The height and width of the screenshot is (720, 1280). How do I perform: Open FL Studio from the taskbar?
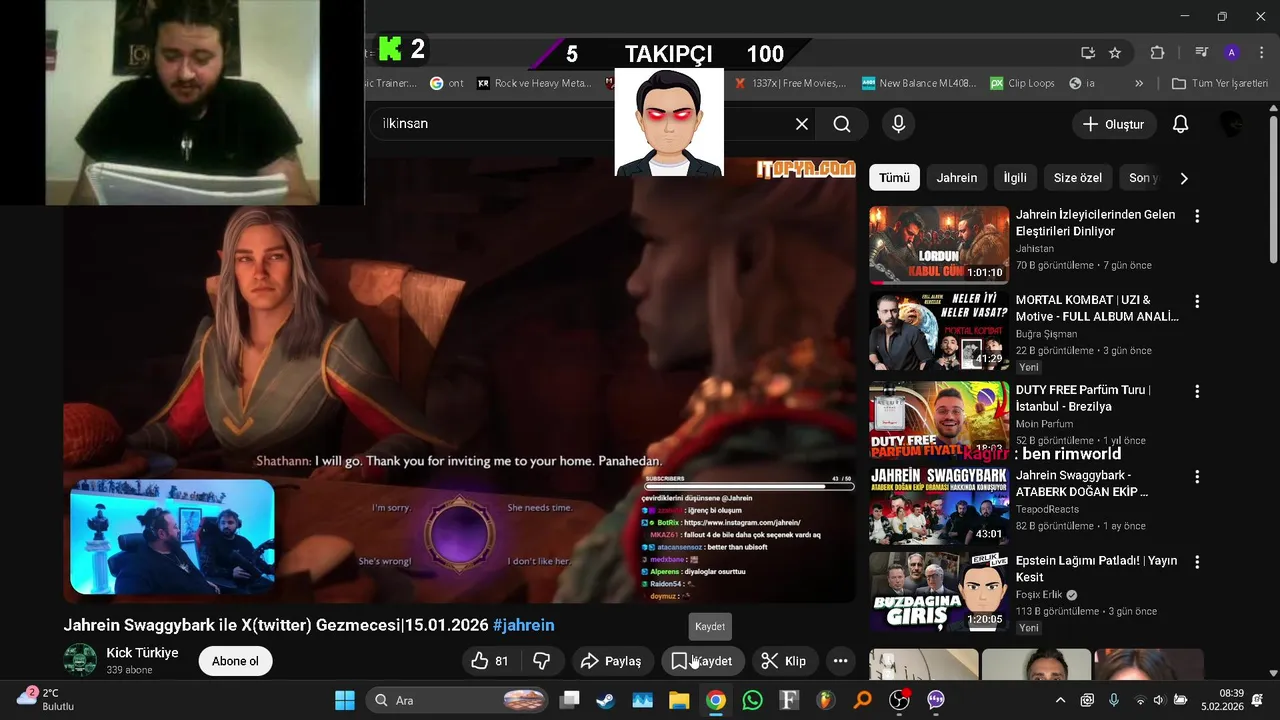click(x=825, y=700)
